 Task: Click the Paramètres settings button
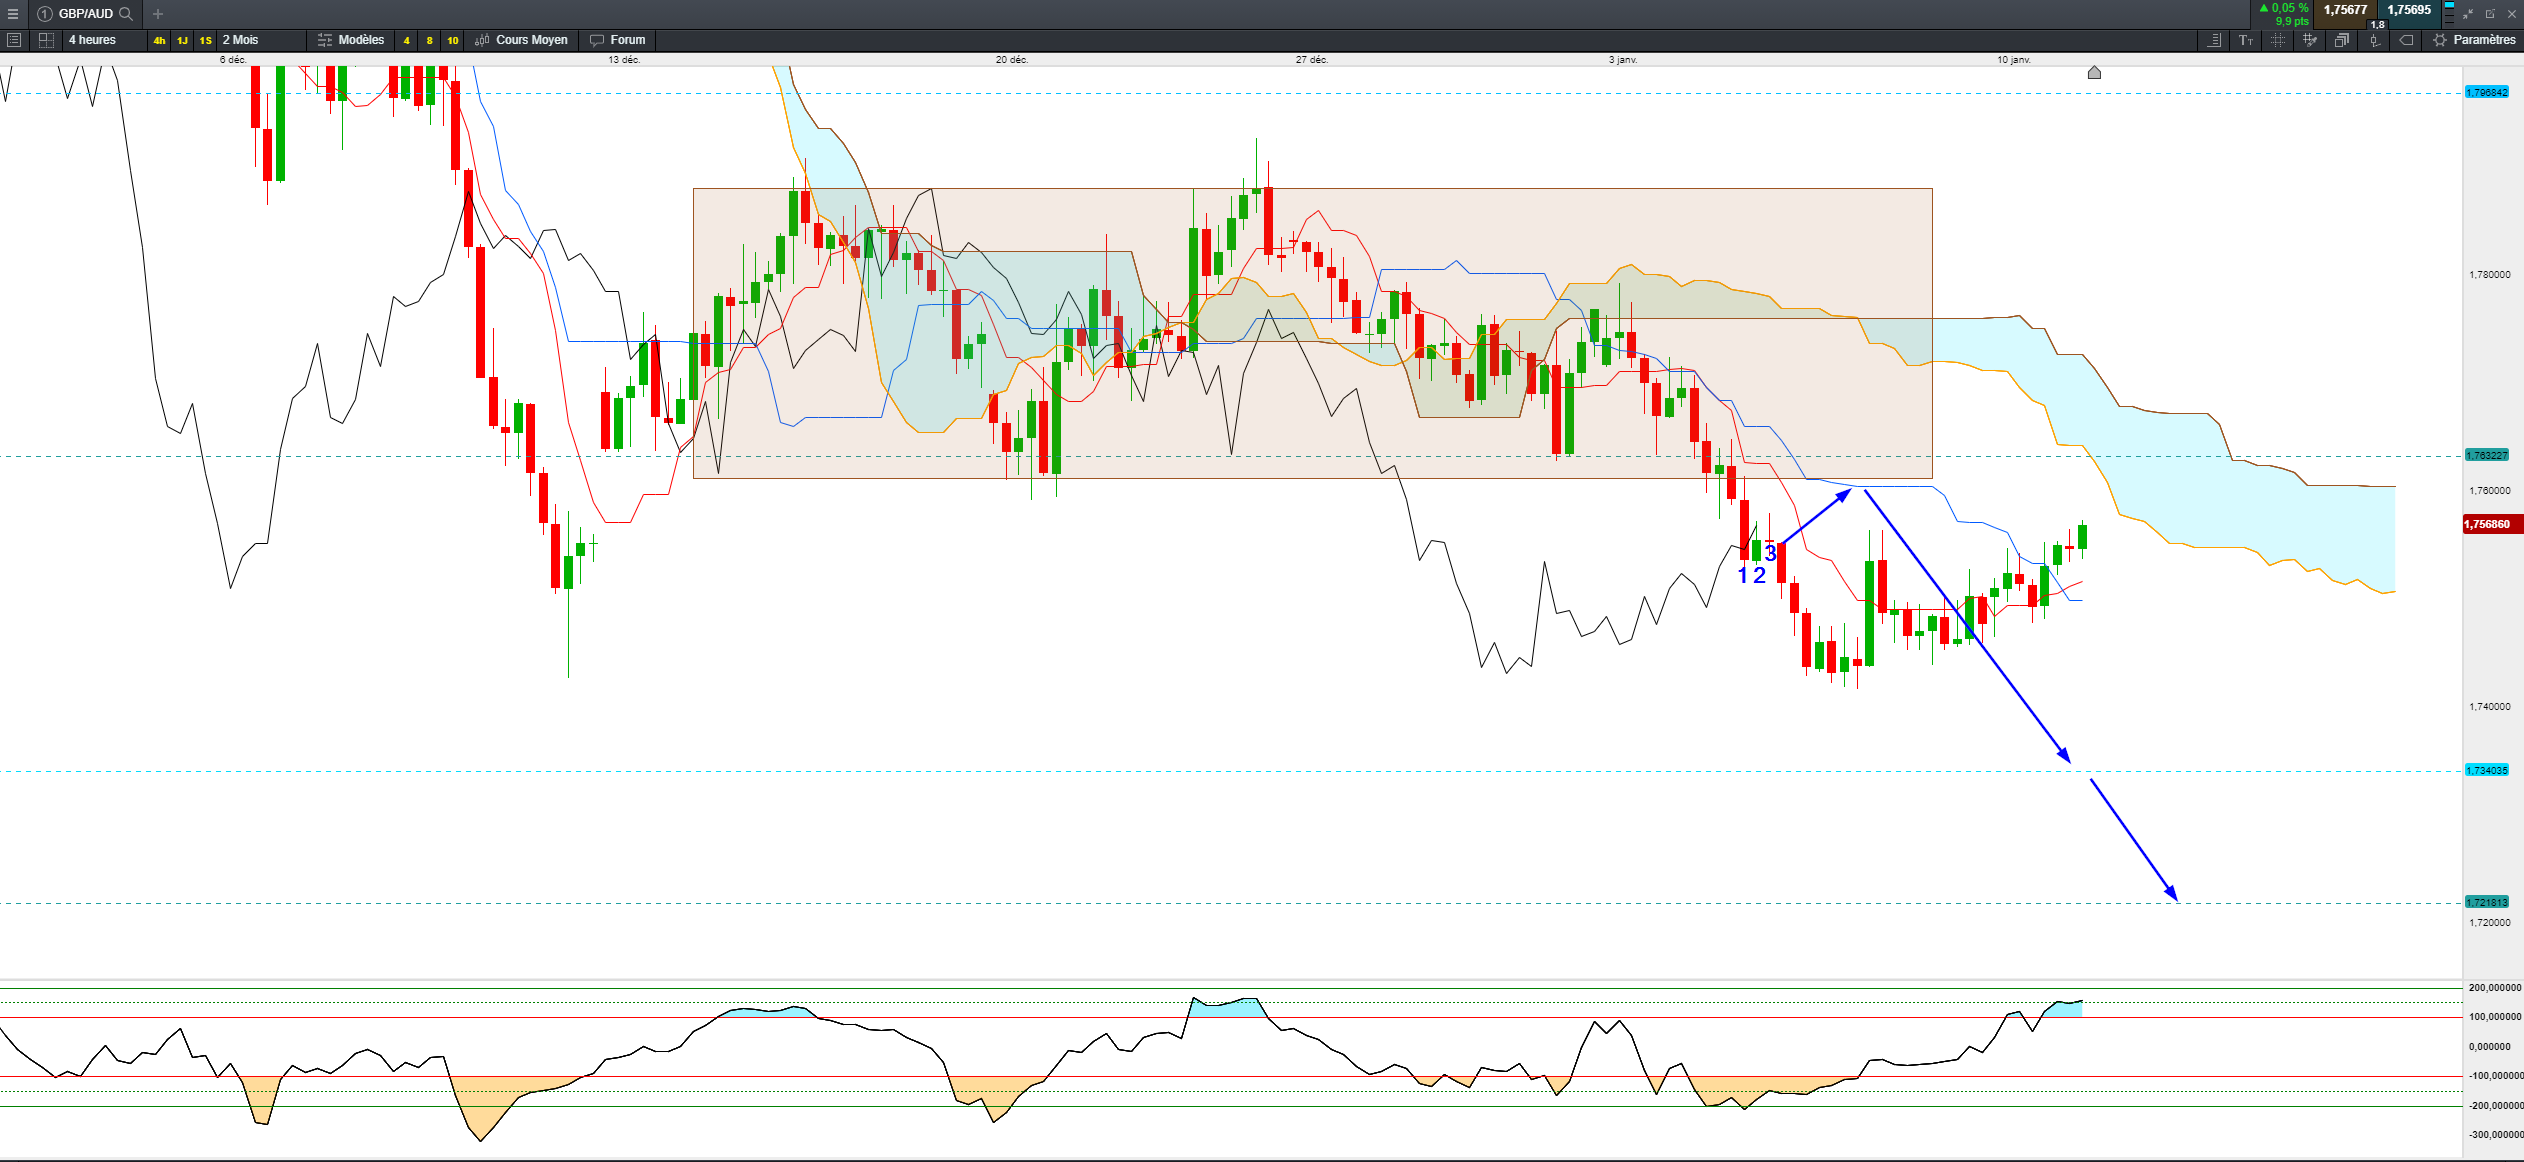(2475, 40)
